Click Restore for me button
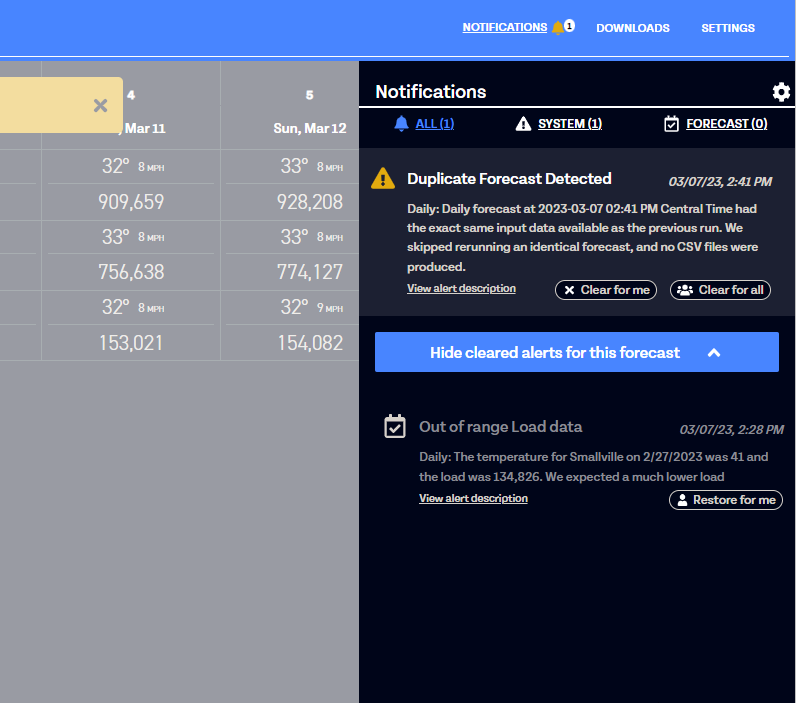The height and width of the screenshot is (703, 796). [725, 500]
